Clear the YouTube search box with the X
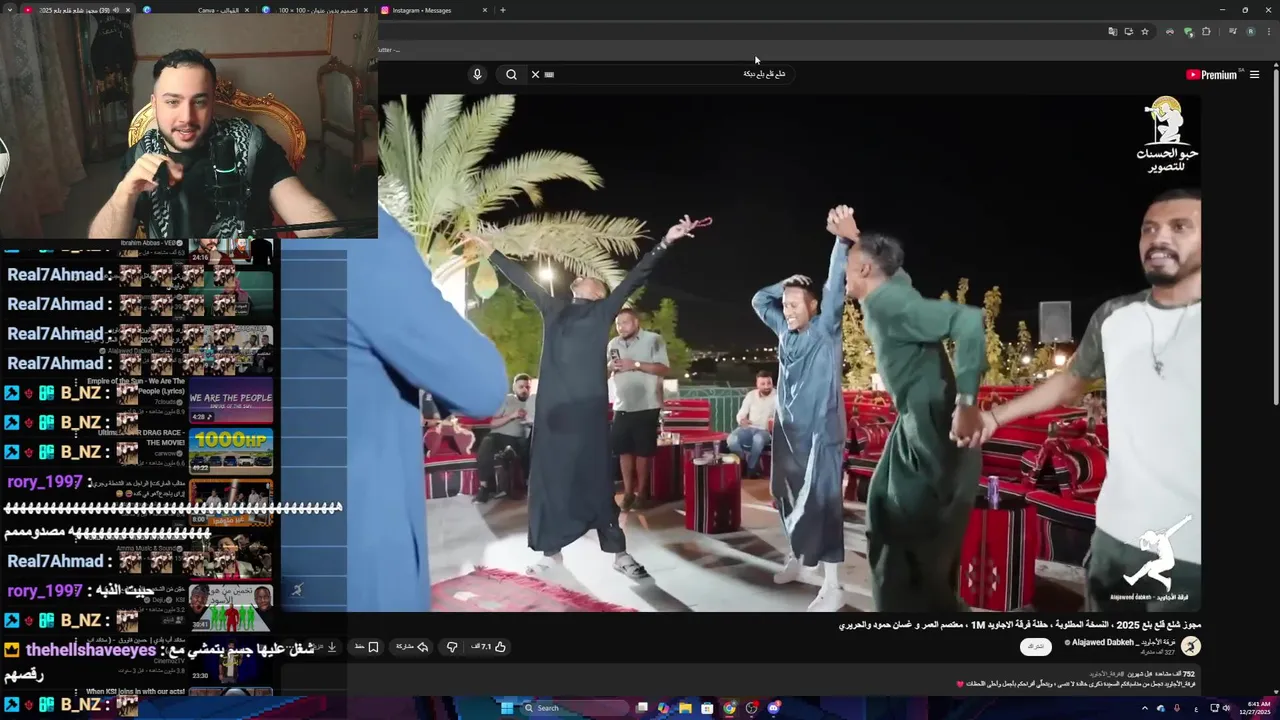Screen dimensions: 1280x720 pyautogui.click(x=535, y=74)
